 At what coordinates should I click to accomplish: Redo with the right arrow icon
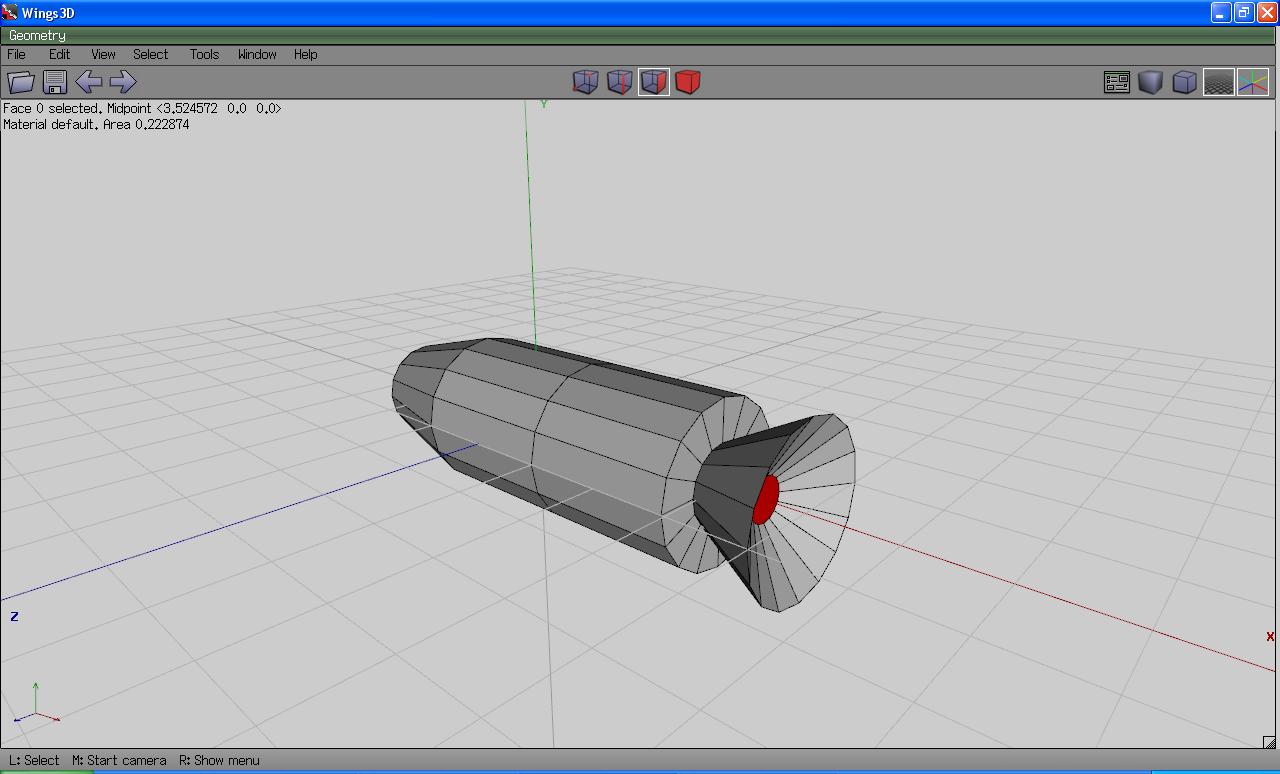coord(122,82)
